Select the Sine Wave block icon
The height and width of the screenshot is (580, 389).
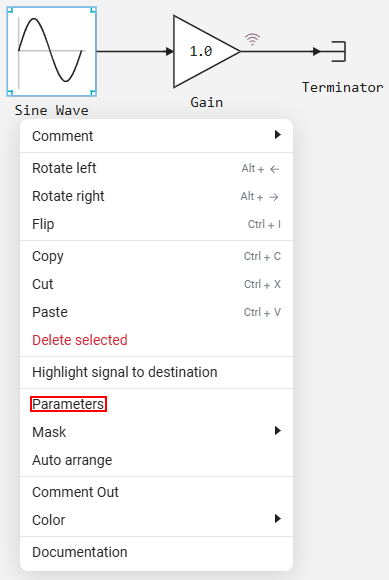pyautogui.click(x=52, y=51)
